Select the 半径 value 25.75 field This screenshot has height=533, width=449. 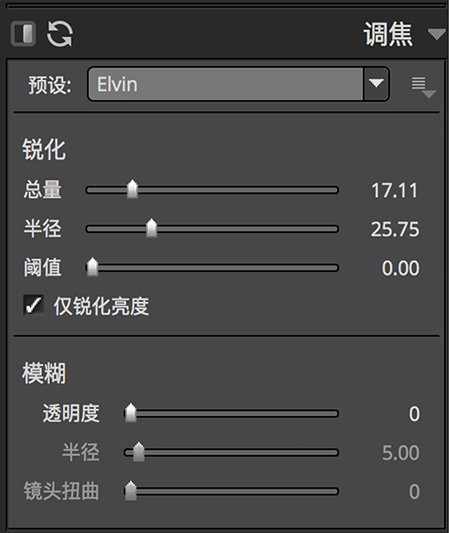pos(395,229)
